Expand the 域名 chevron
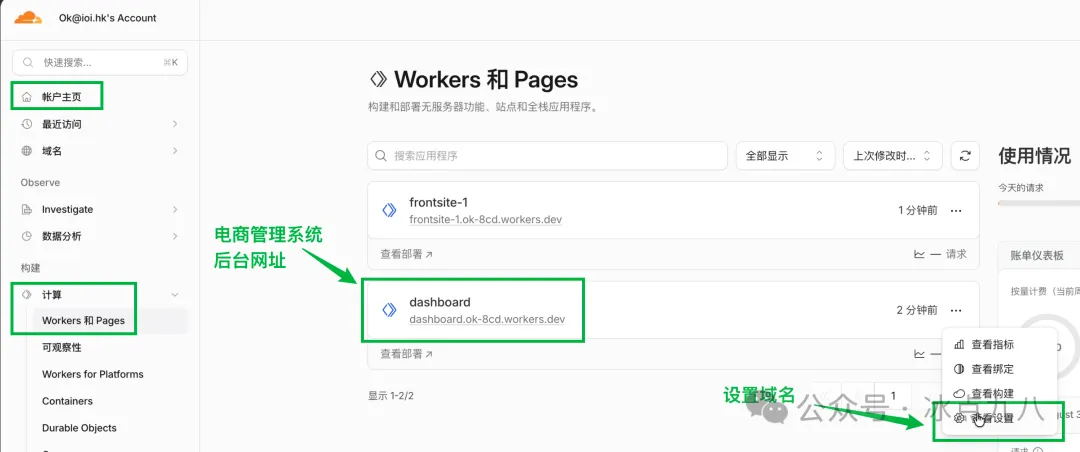Viewport: 1080px width, 452px height. coord(175,151)
